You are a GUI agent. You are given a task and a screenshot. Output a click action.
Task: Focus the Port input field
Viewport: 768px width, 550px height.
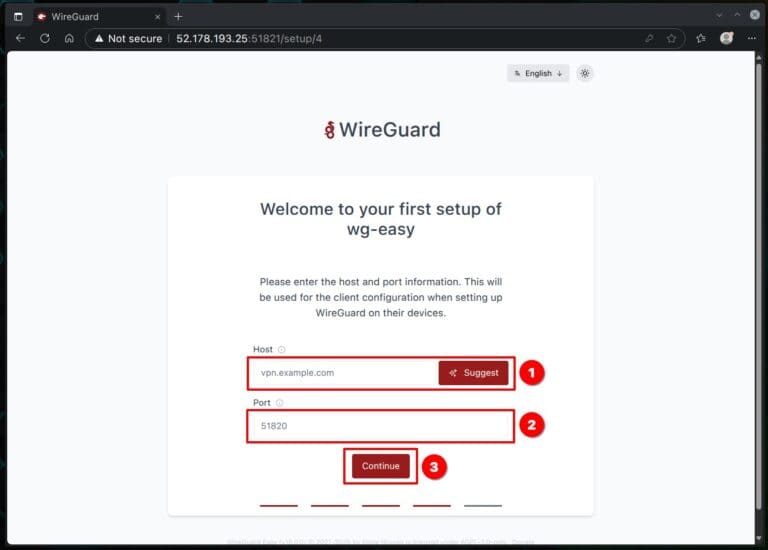pyautogui.click(x=381, y=426)
